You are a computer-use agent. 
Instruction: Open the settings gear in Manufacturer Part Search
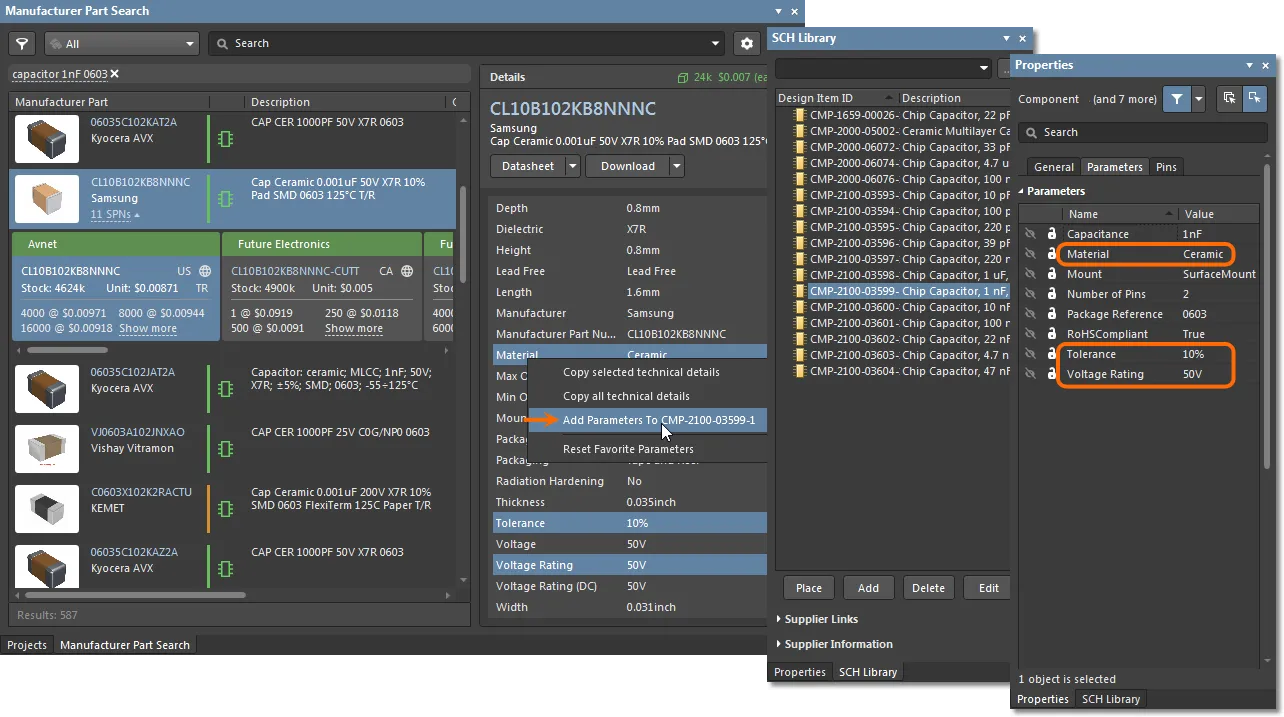click(746, 44)
